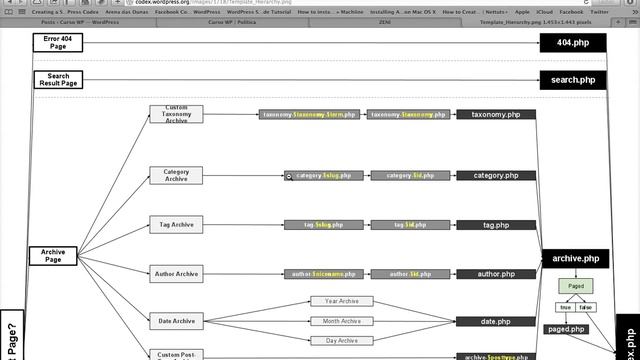Click the 'Archive Page' box
The height and width of the screenshot is (360, 640).
click(53, 256)
